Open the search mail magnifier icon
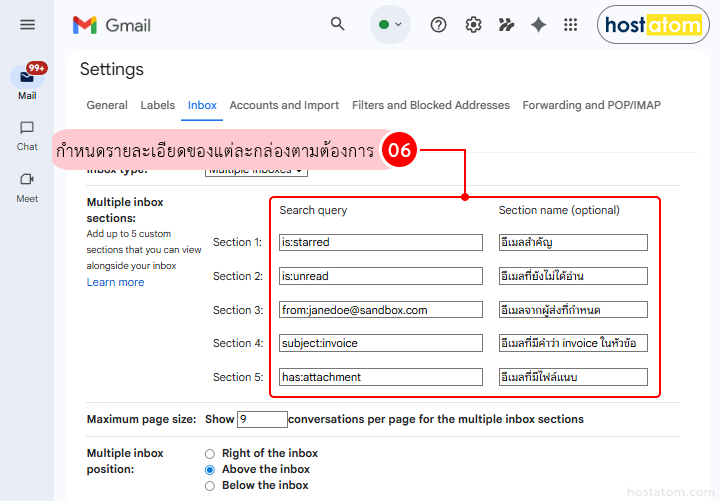This screenshot has height=501, width=720. (x=338, y=24)
